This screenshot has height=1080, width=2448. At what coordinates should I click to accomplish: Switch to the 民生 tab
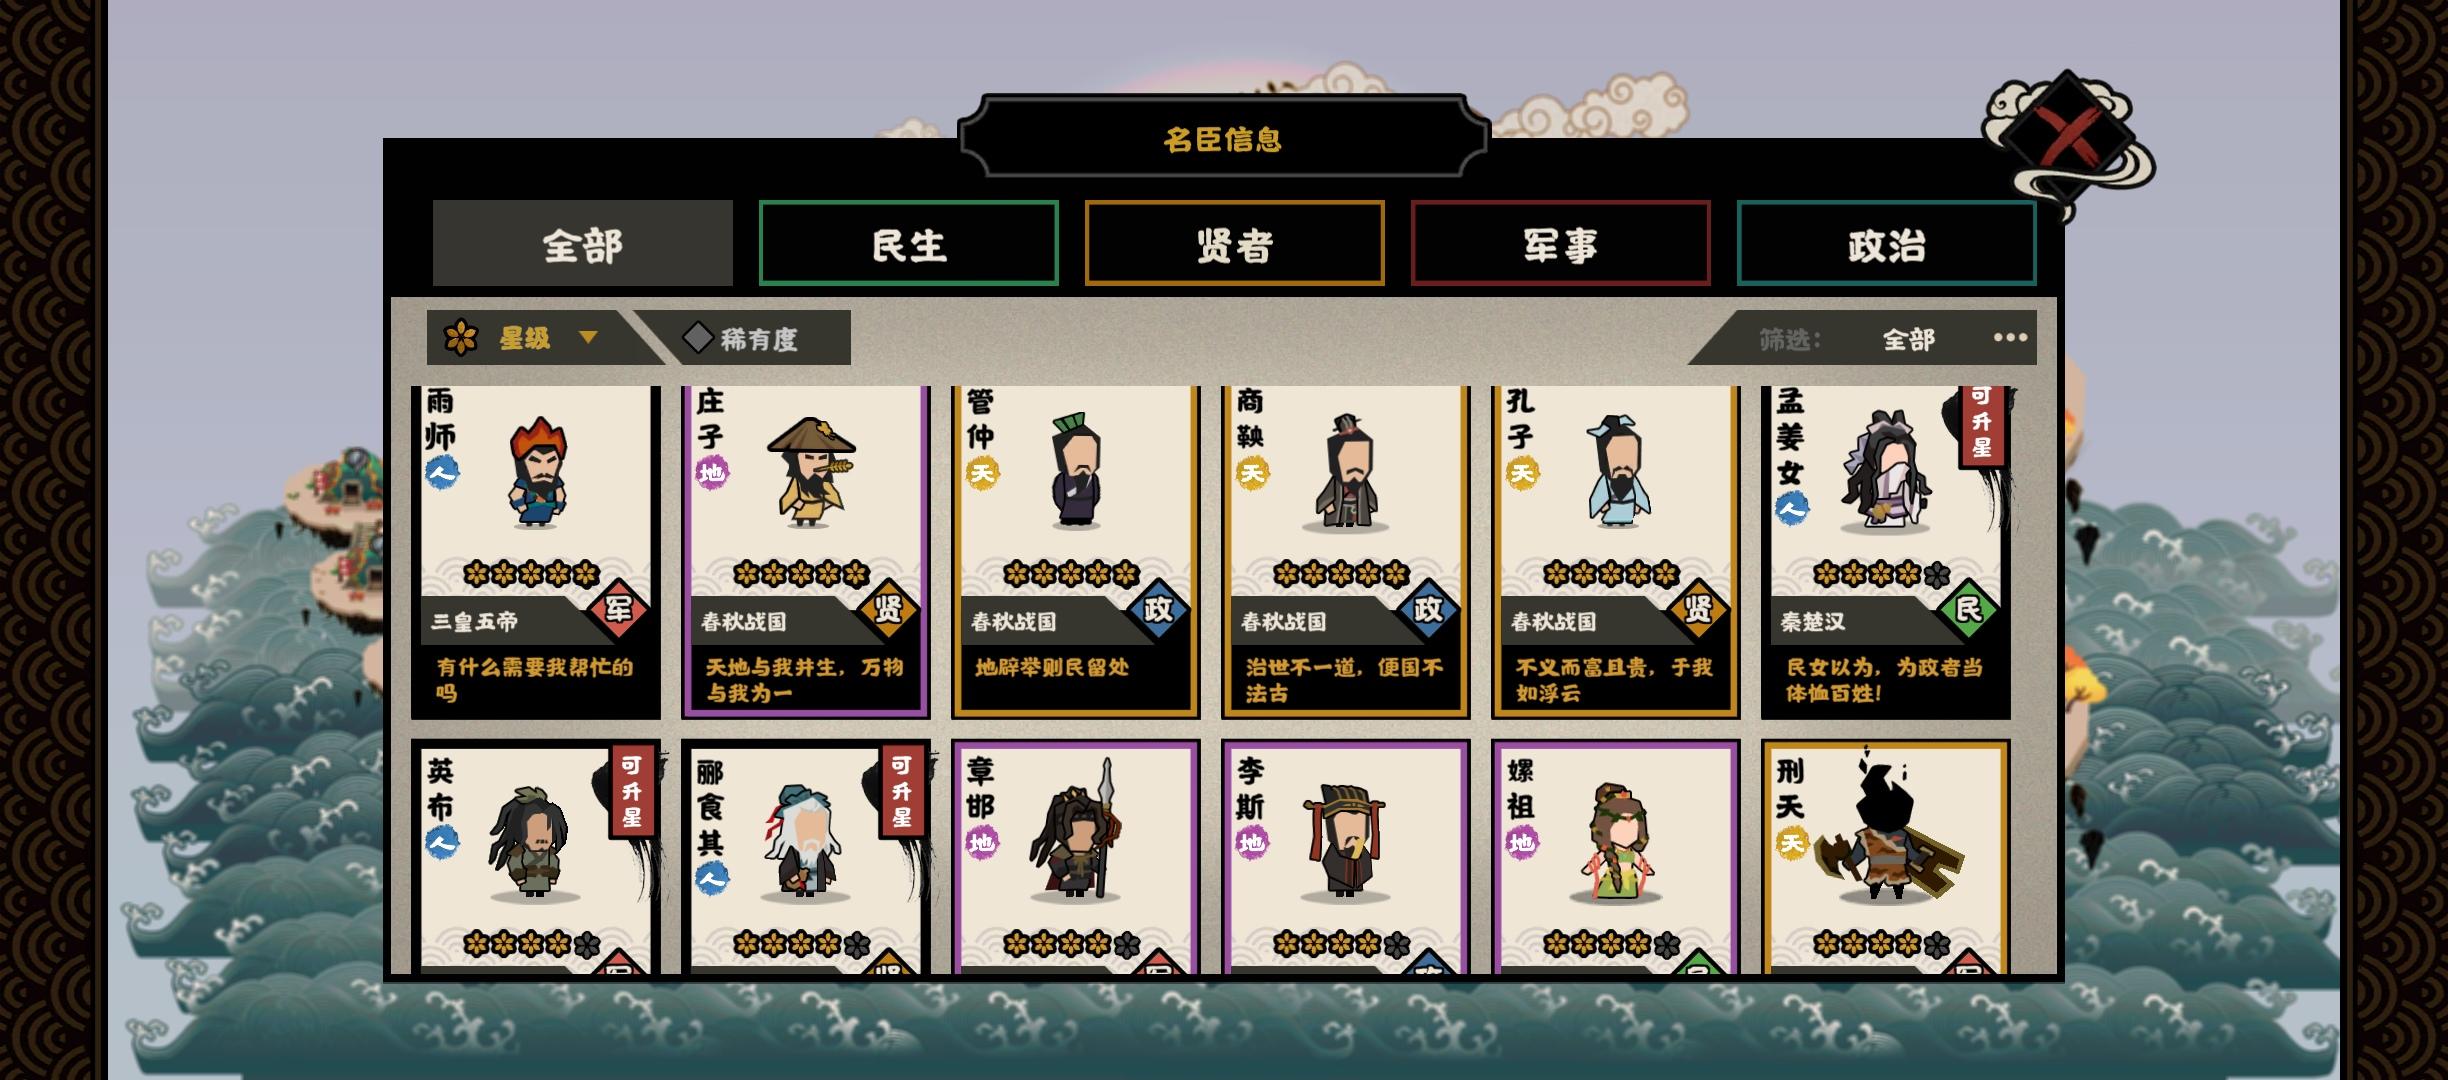pyautogui.click(x=908, y=244)
